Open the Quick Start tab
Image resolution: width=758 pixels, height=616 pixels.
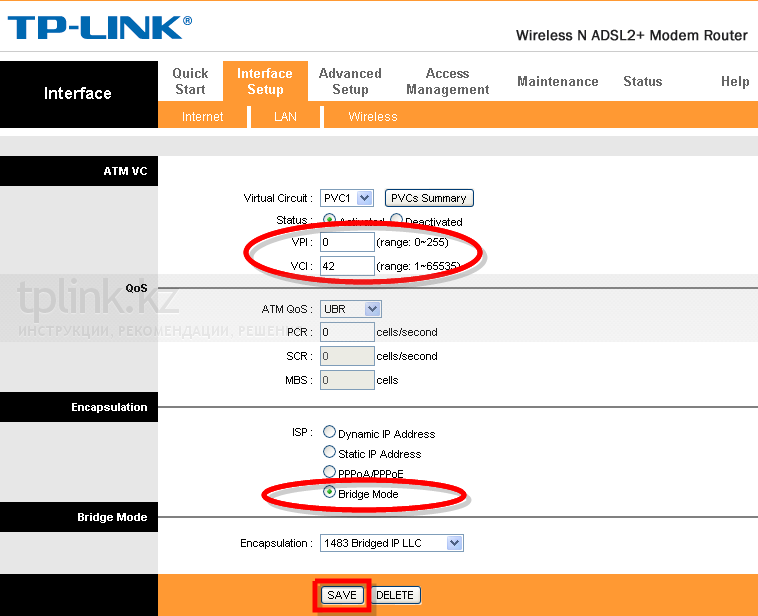[190, 81]
